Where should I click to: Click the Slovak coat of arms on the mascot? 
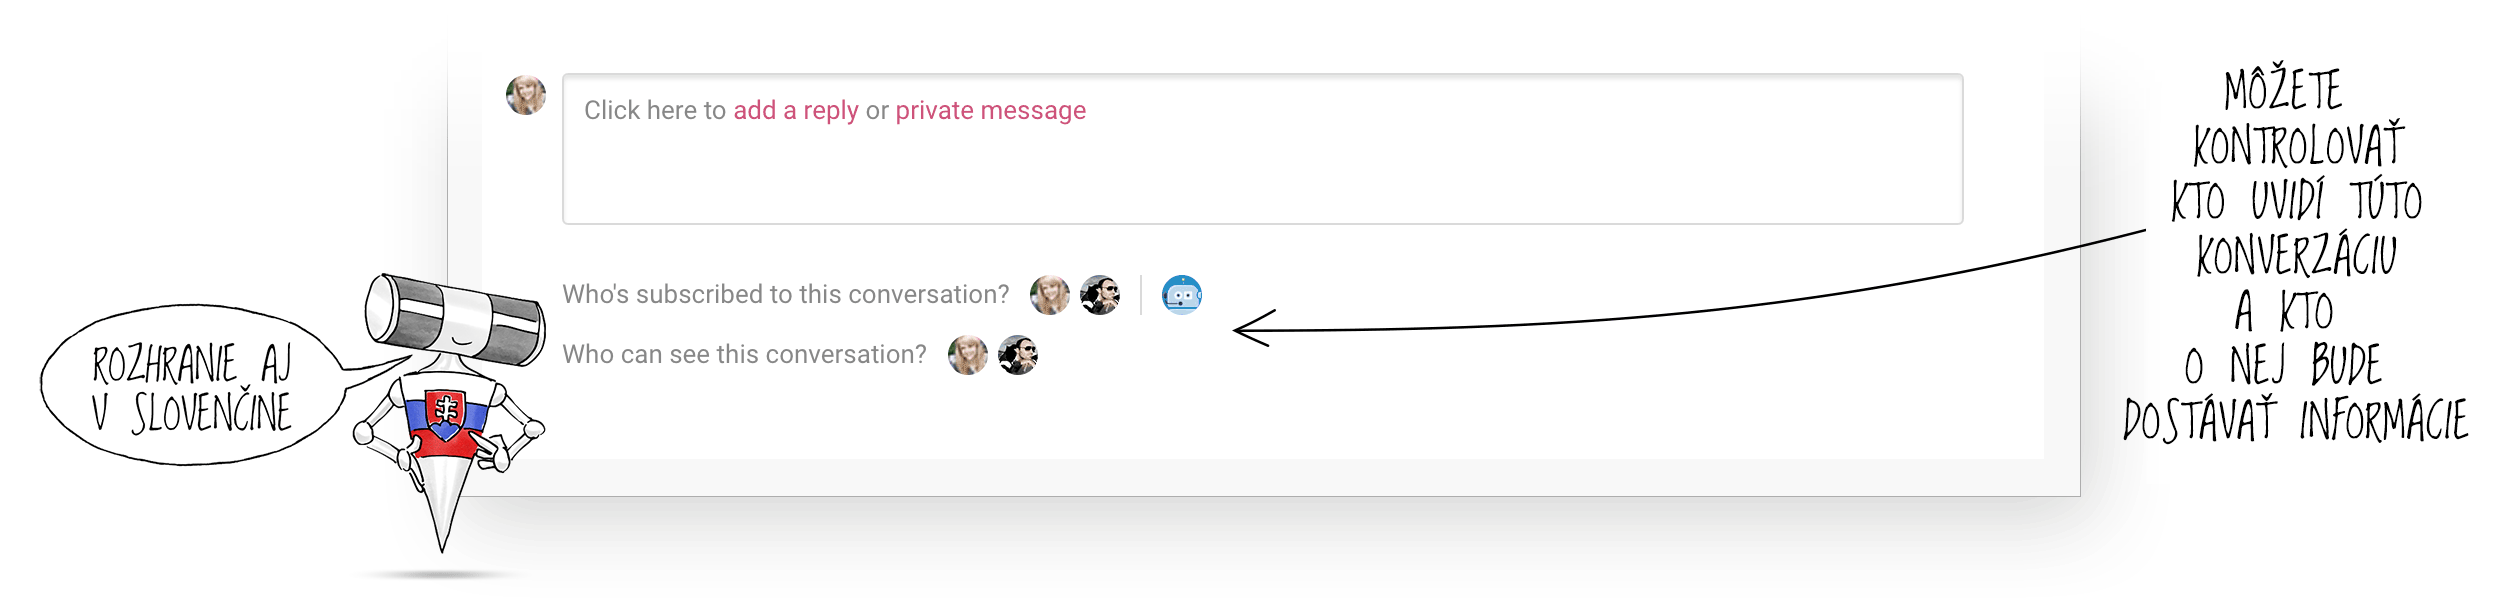coord(444,413)
